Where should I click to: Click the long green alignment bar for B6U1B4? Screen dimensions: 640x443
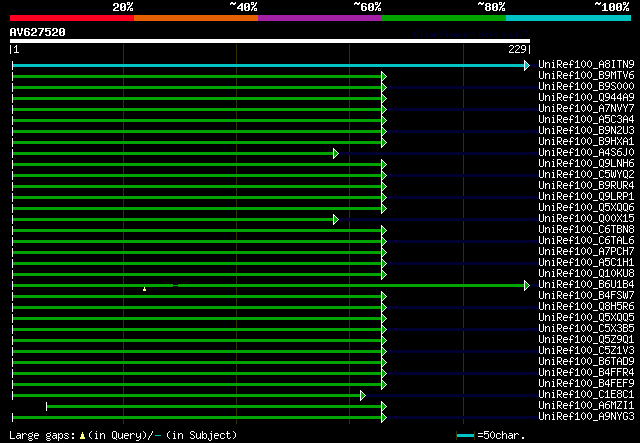(x=269, y=285)
